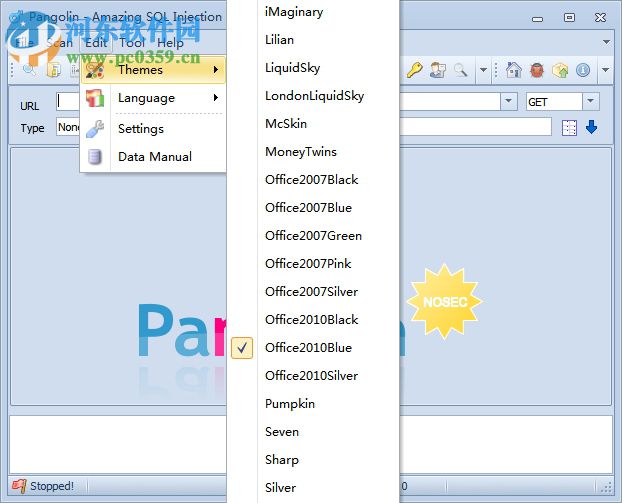The width and height of the screenshot is (622, 503).
Task: Open the Tool menu
Action: coord(132,43)
